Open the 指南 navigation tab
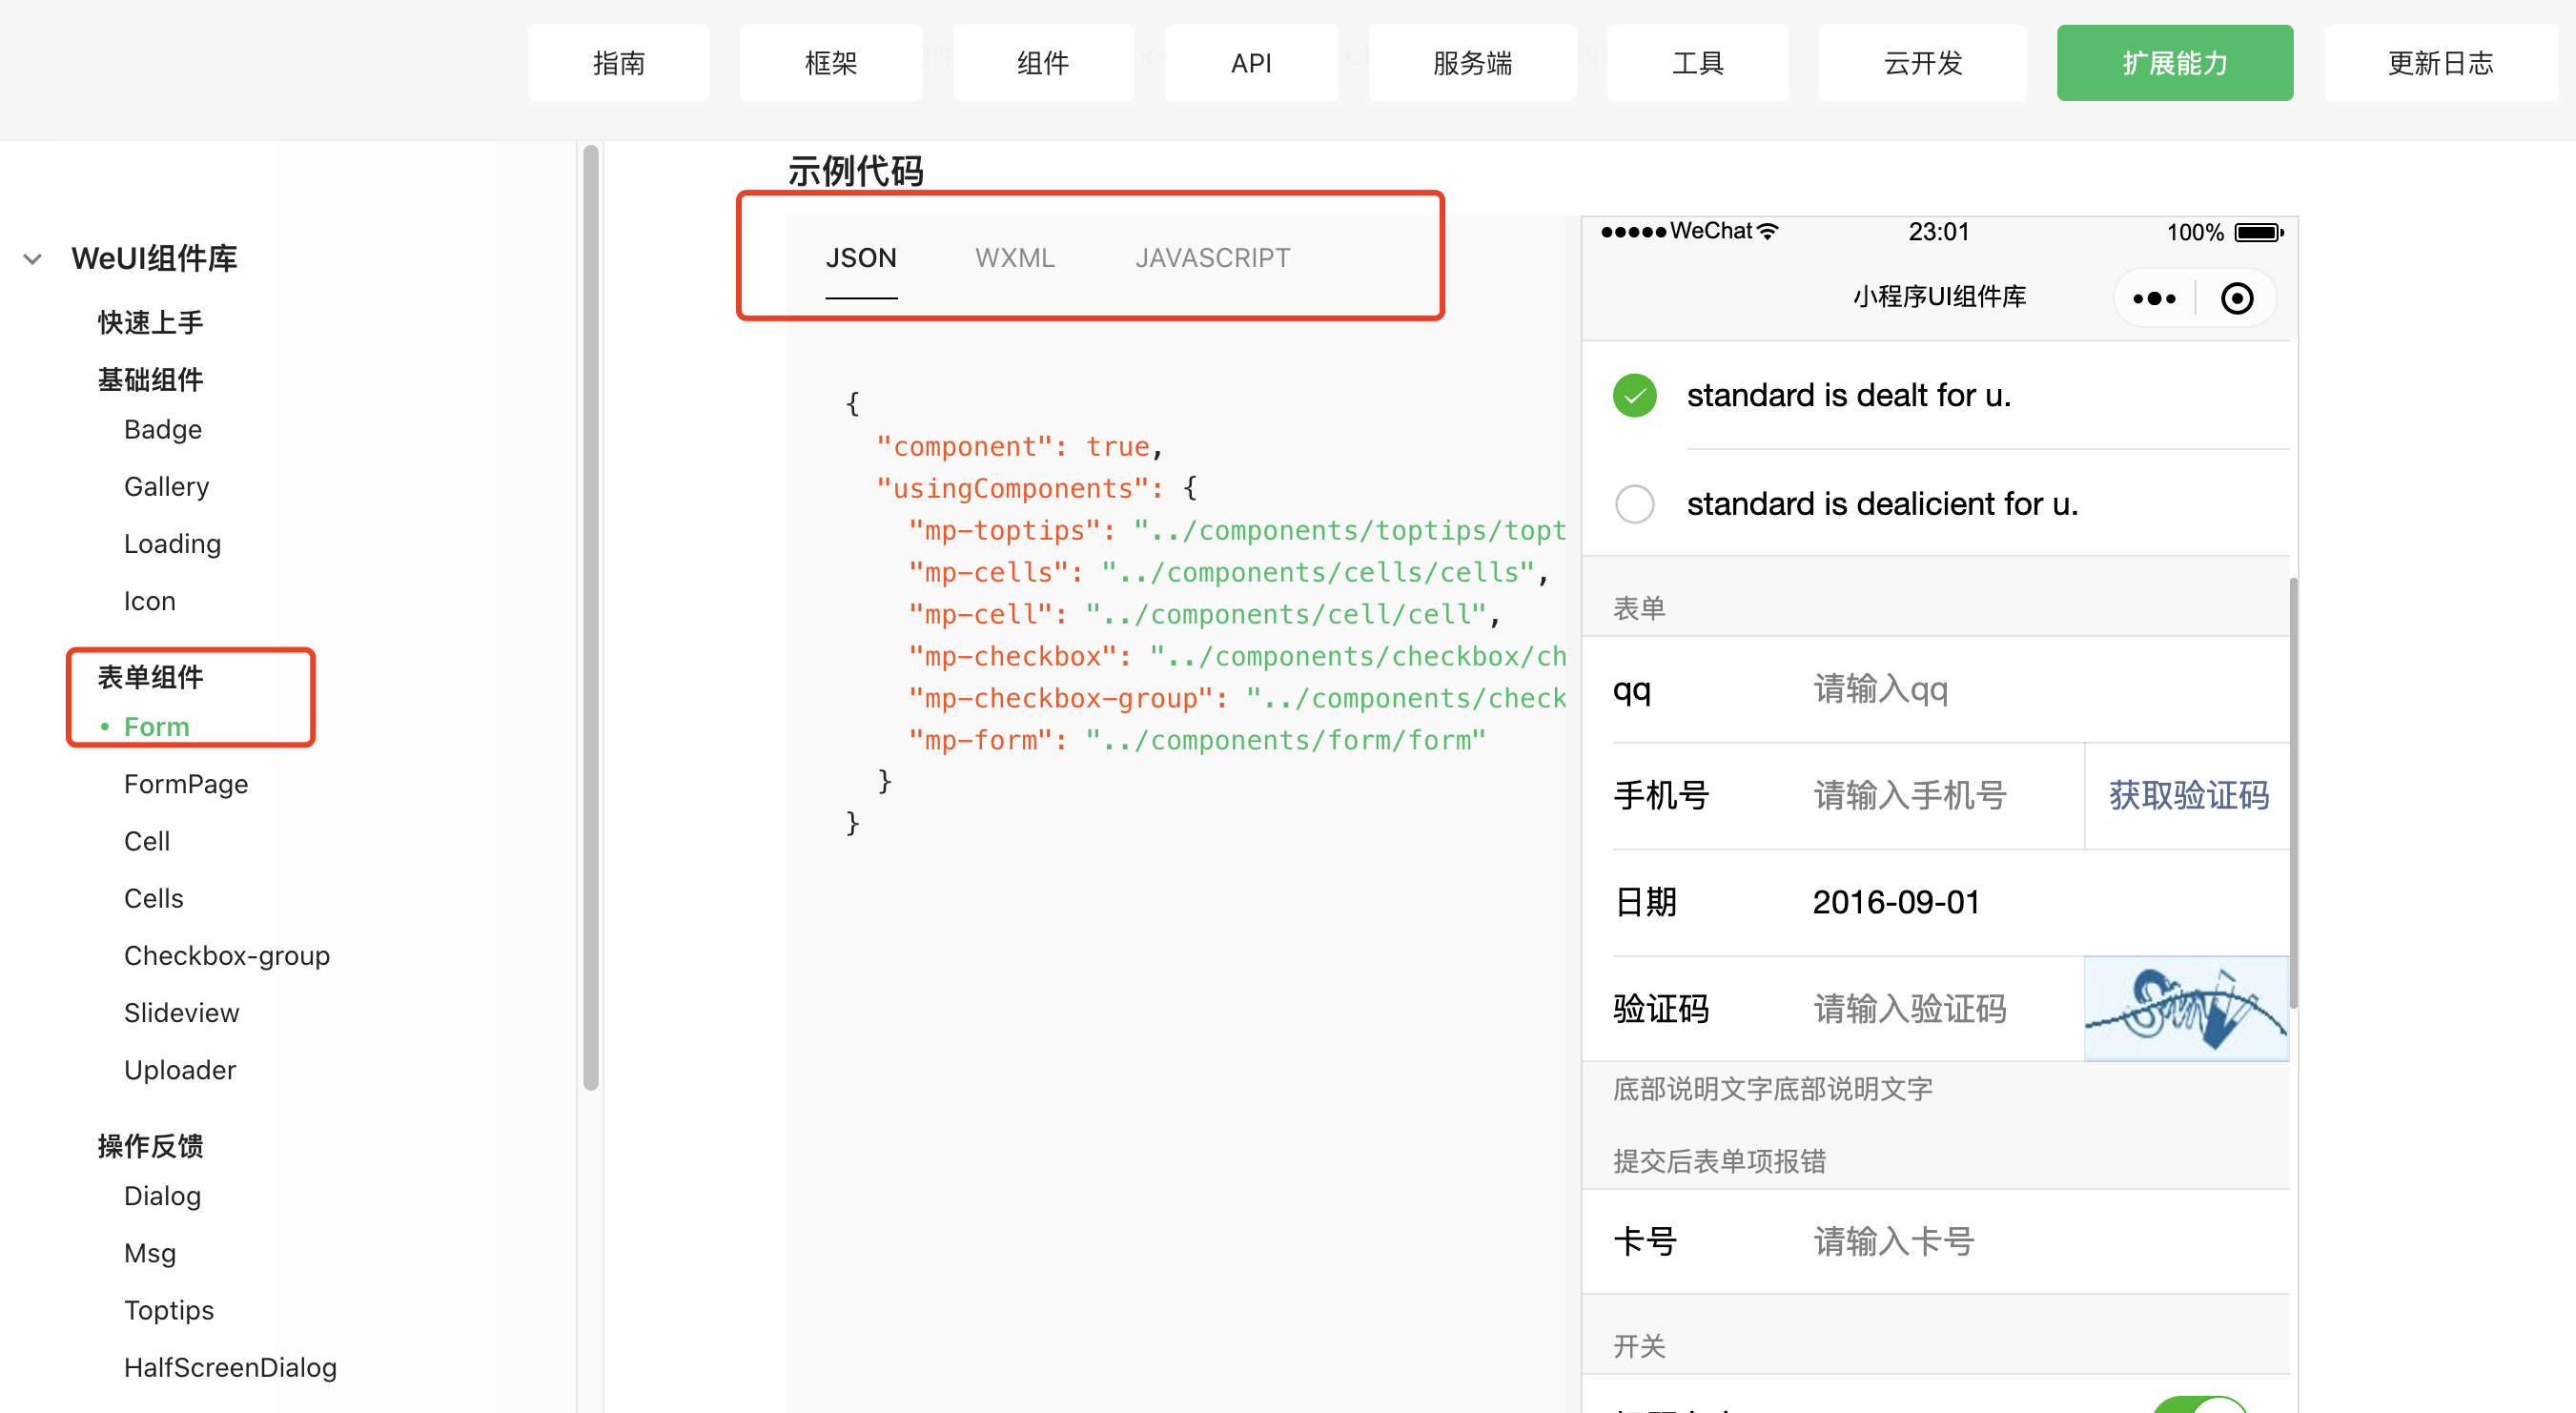Screen dimensions: 2576x1413 [618, 63]
